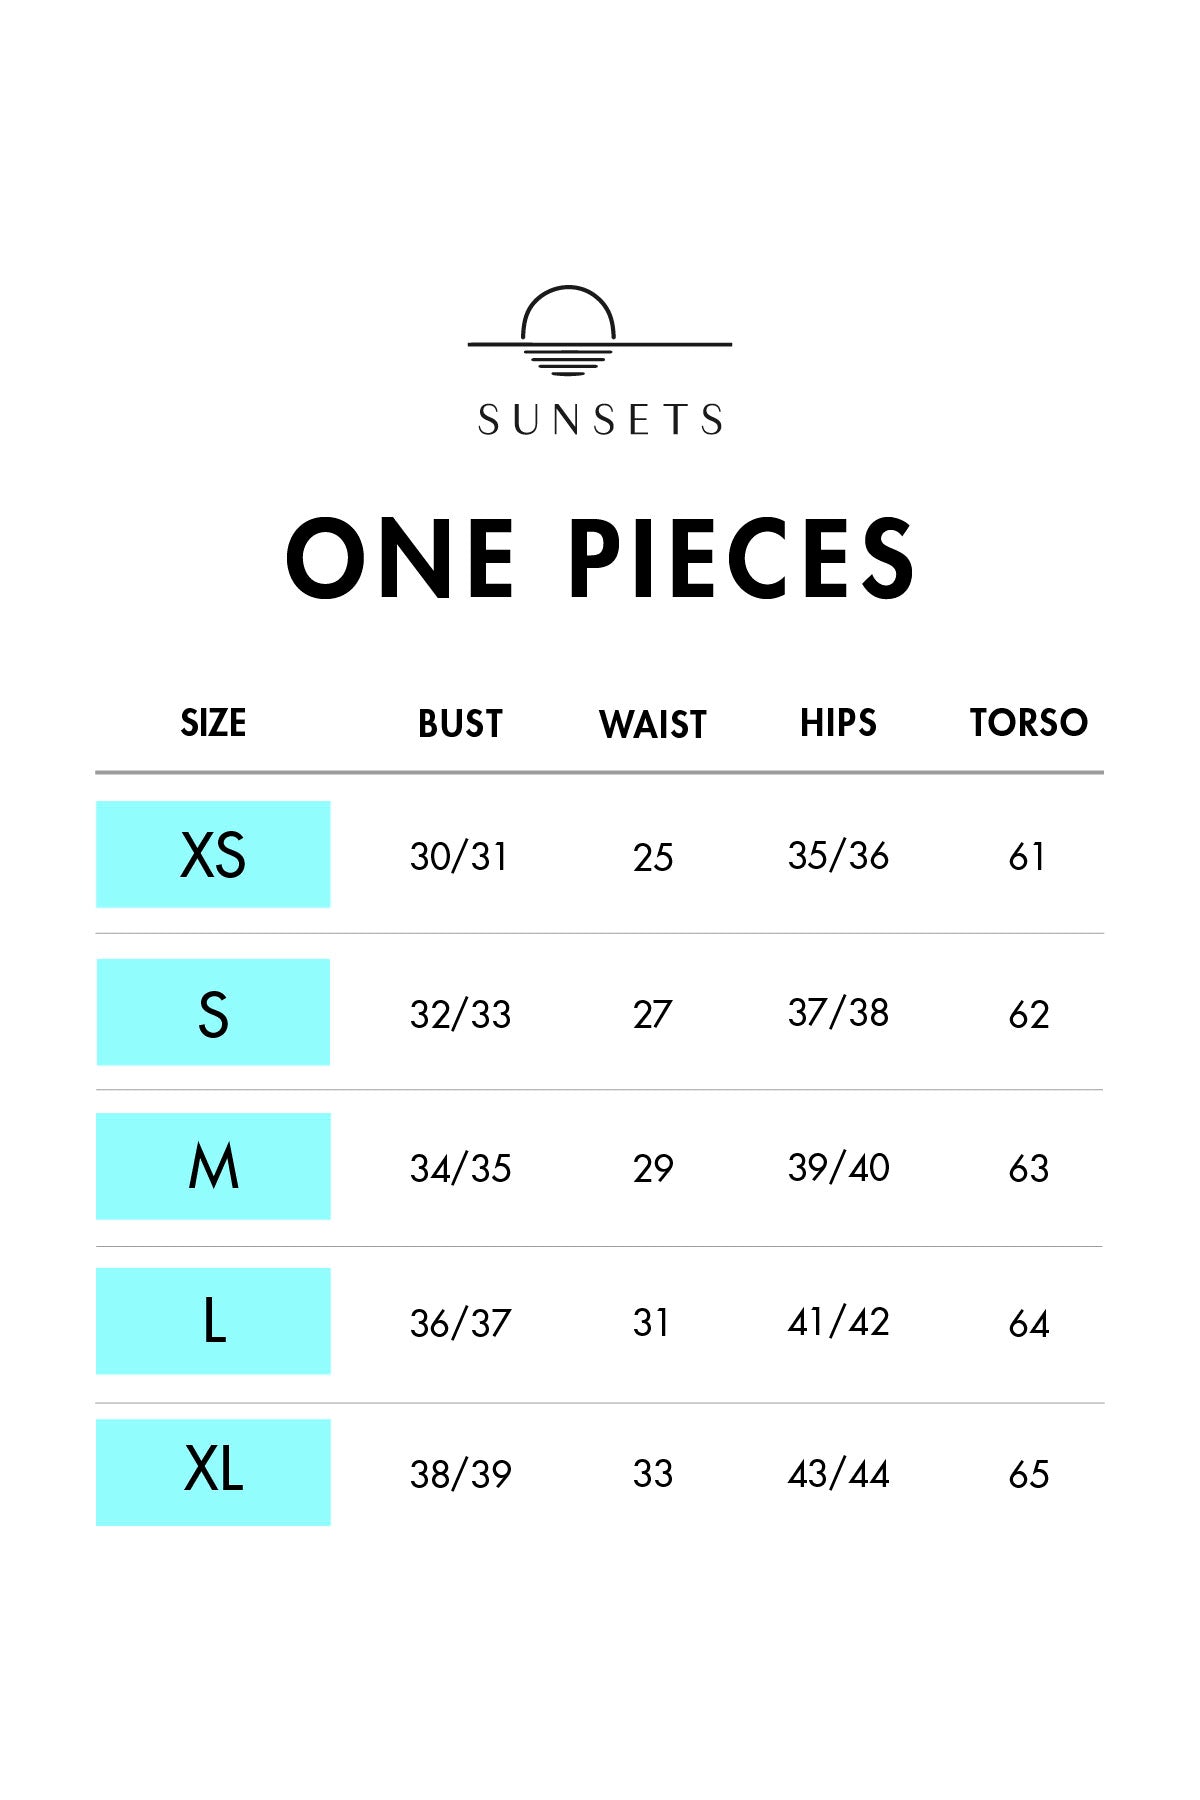This screenshot has height=1800, width=1200.
Task: Click the BUST column header
Action: pyautogui.click(x=460, y=724)
